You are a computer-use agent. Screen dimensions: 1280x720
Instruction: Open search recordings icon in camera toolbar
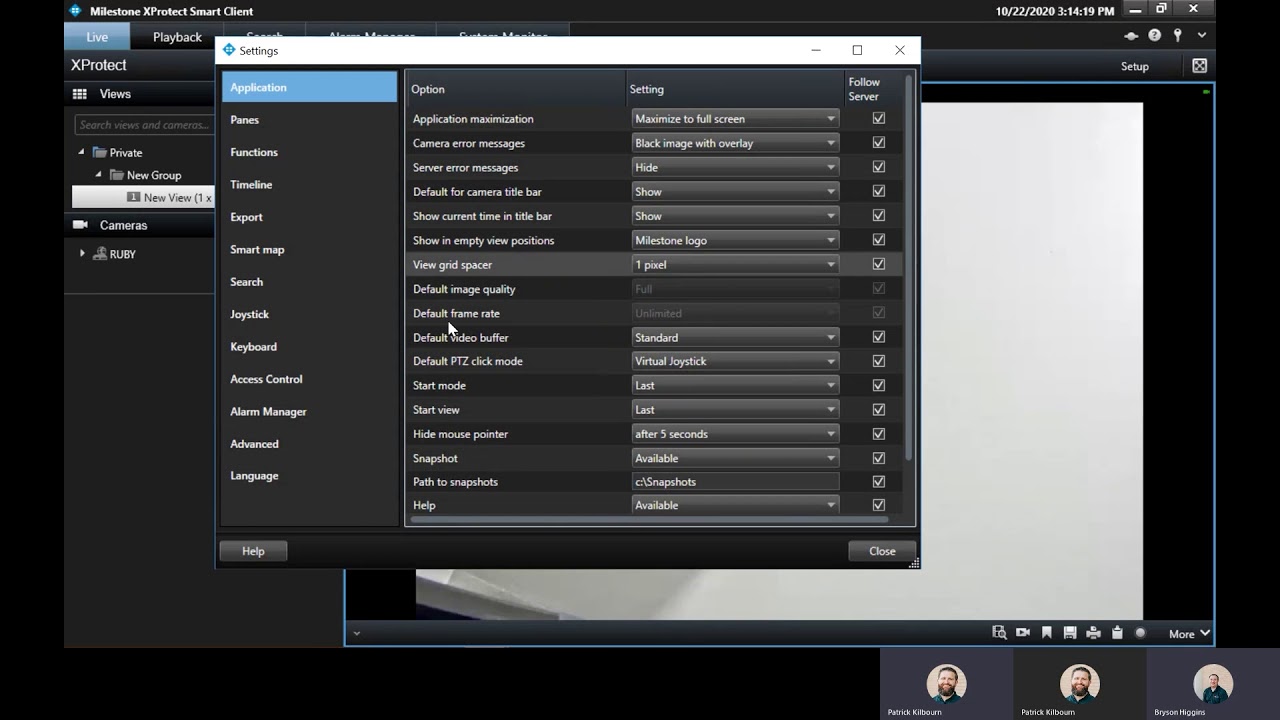999,633
